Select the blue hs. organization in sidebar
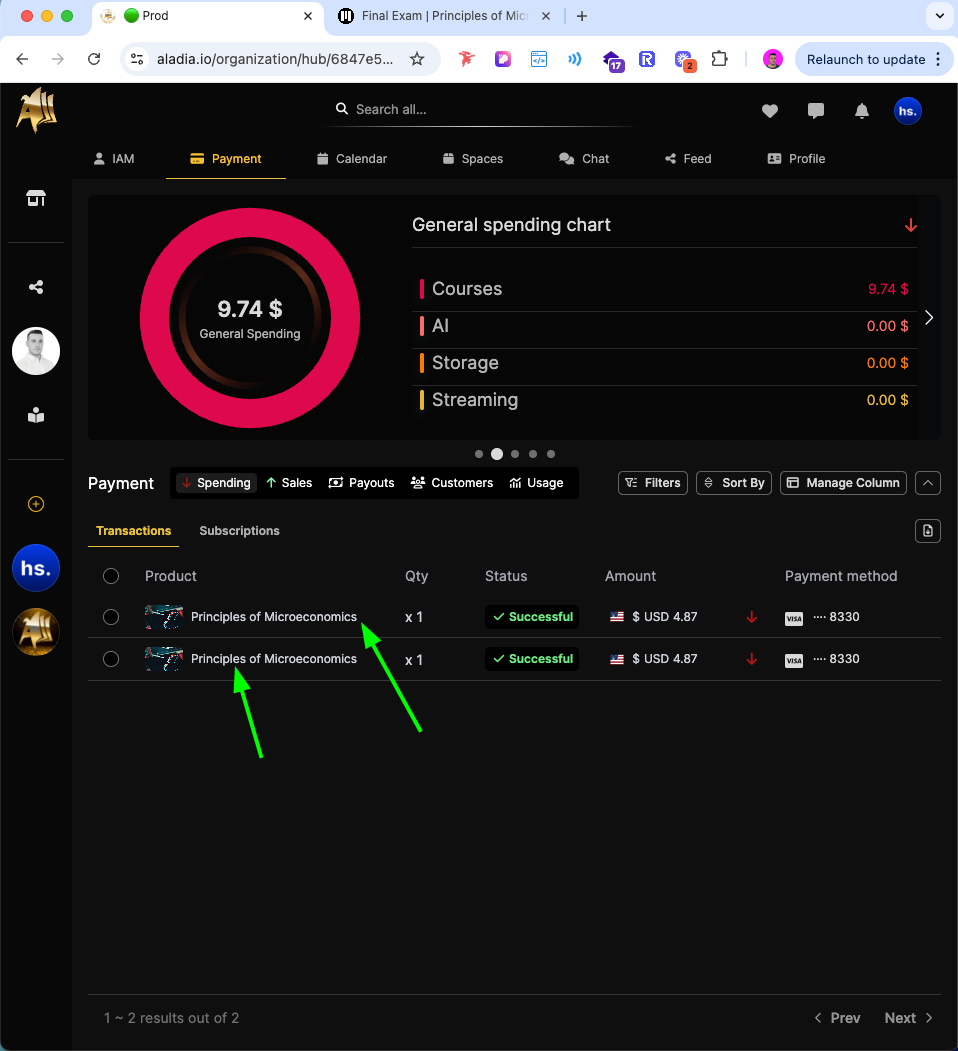This screenshot has width=958, height=1051. (36, 568)
